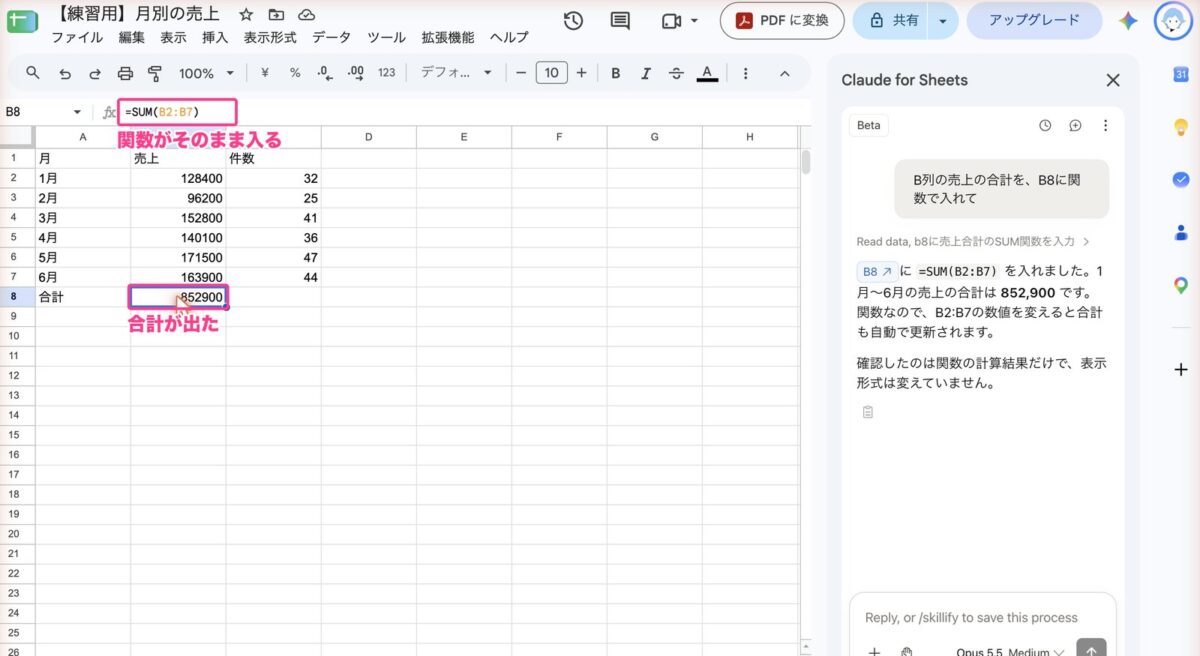The width and height of the screenshot is (1200, 656).
Task: Copy Claude's response with clipboard icon
Action: (x=868, y=412)
